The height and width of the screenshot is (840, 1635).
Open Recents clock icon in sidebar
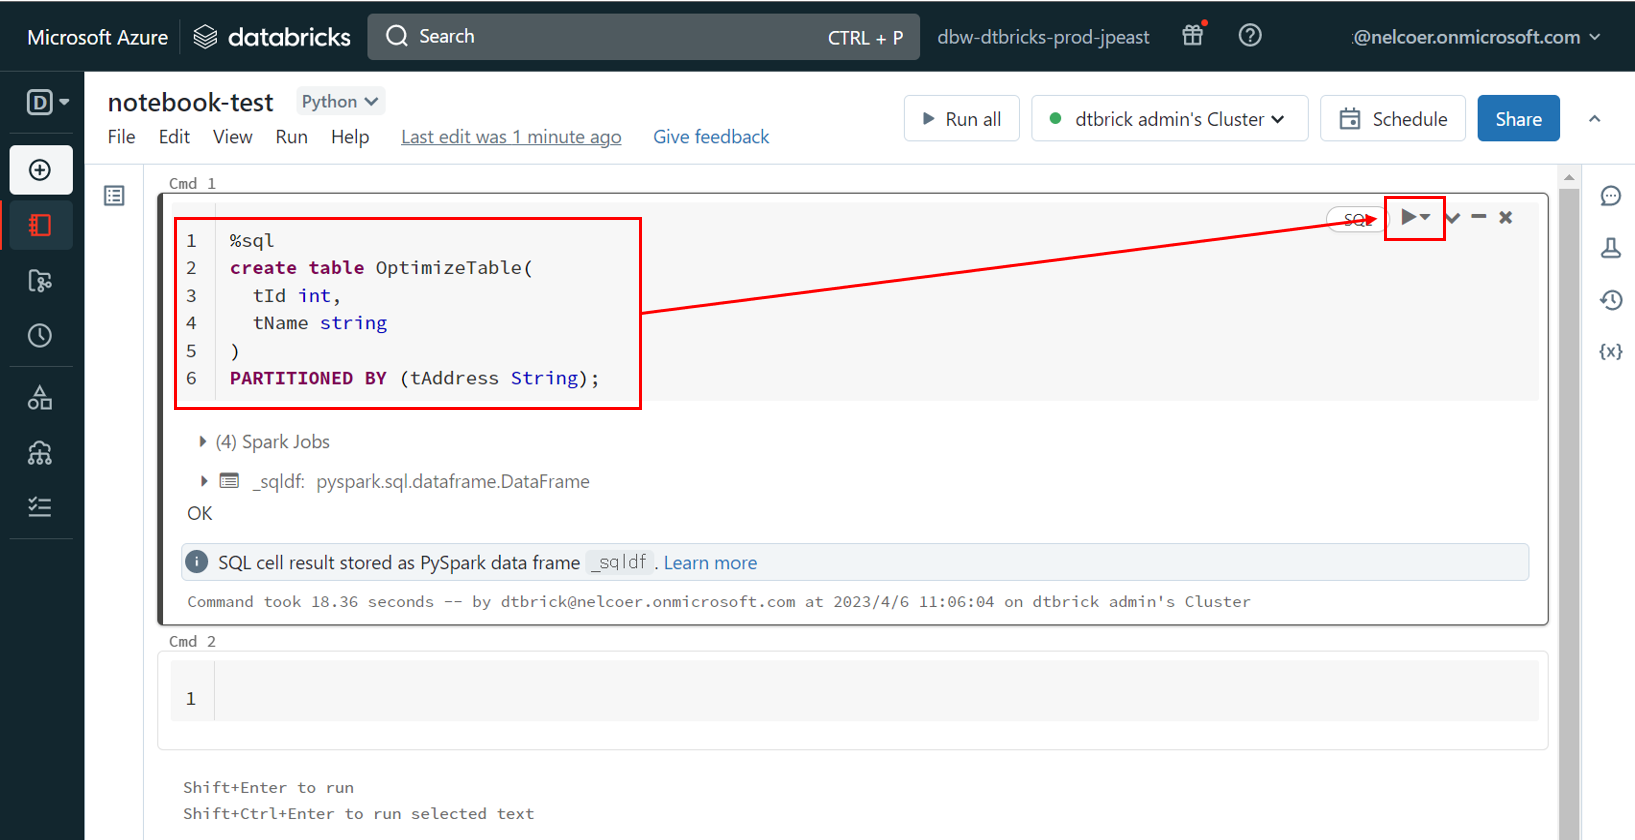click(40, 336)
